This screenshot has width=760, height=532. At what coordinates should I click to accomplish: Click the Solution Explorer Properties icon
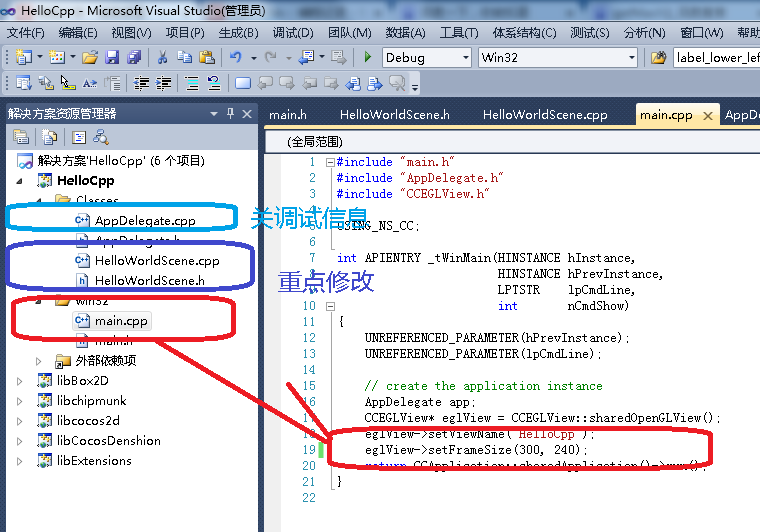point(21,137)
